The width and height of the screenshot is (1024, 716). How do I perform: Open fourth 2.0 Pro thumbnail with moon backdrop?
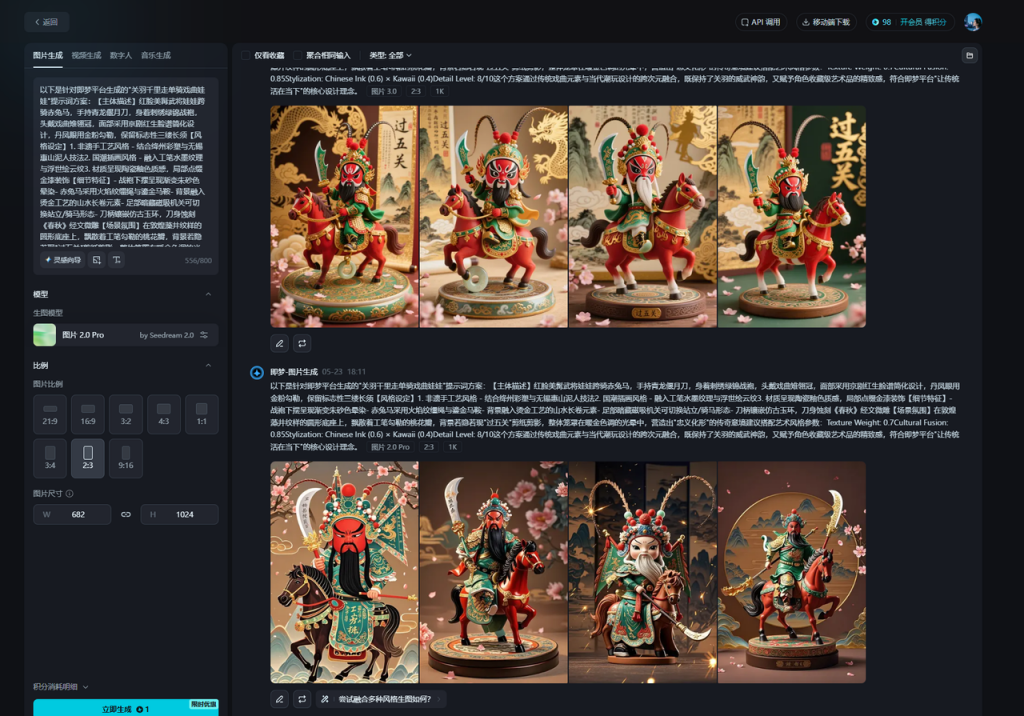coord(792,572)
